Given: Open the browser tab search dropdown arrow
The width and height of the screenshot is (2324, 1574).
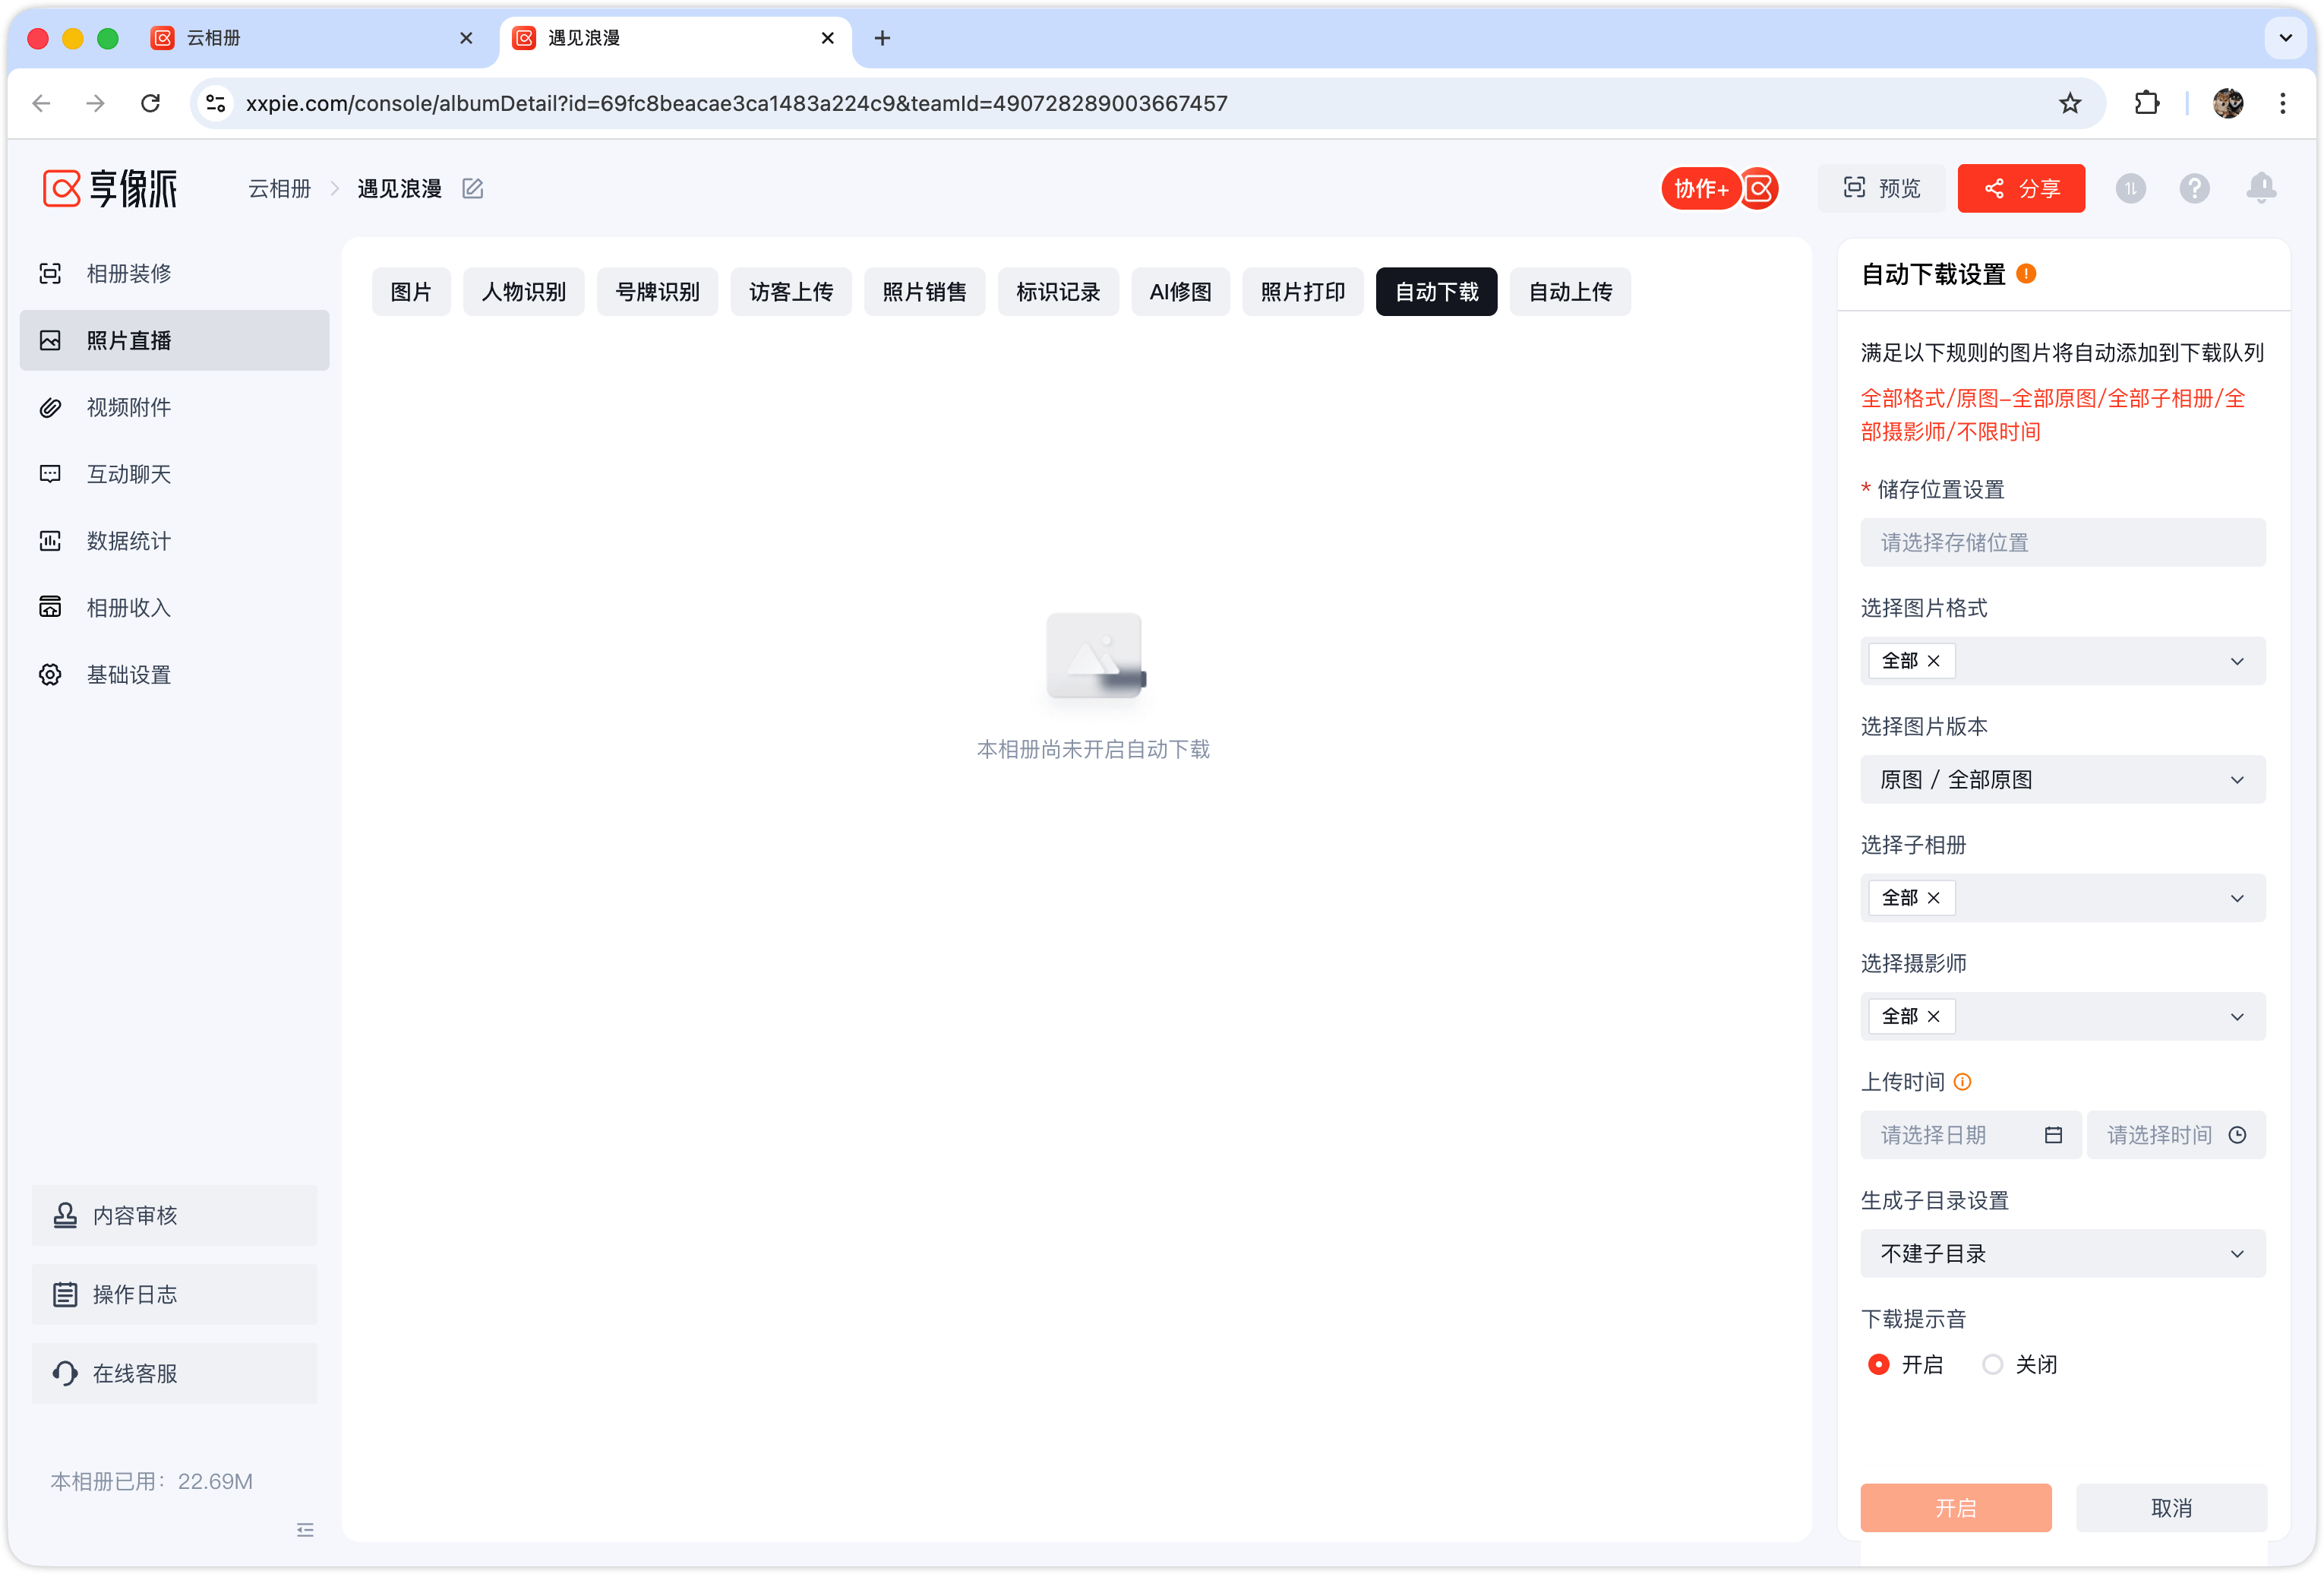Looking at the screenshot, I should (x=2286, y=38).
